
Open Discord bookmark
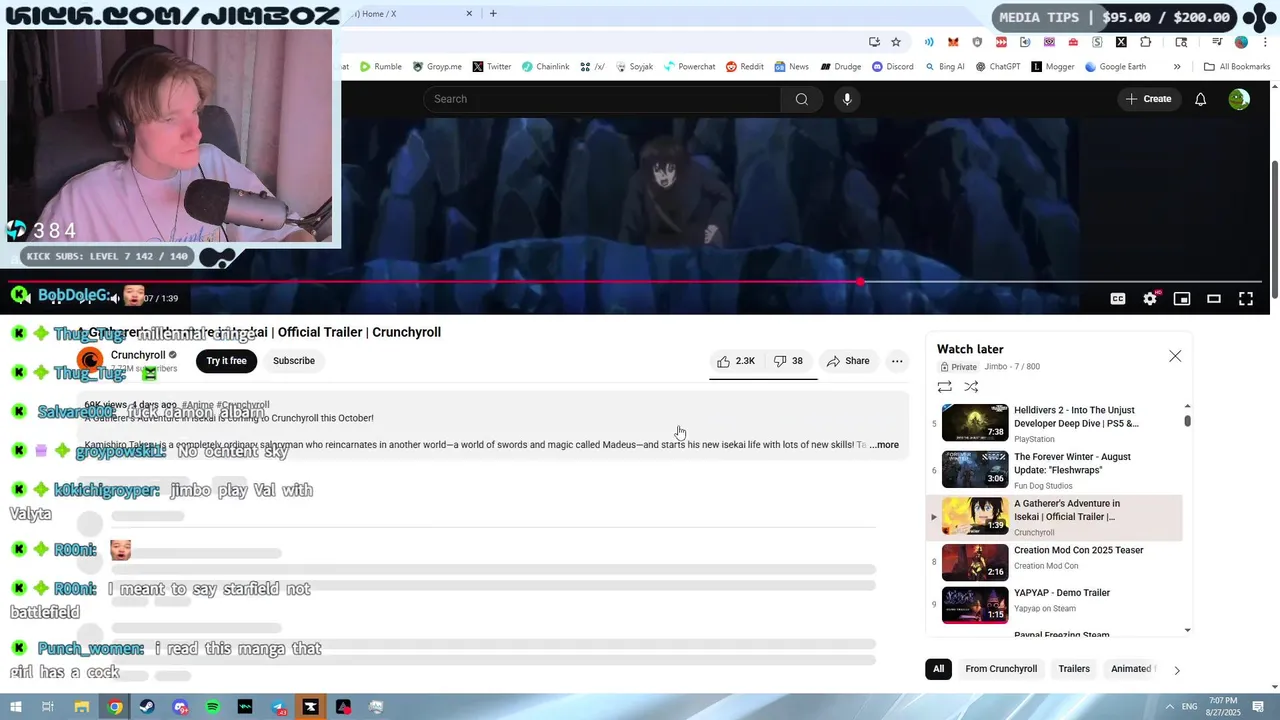892,67
